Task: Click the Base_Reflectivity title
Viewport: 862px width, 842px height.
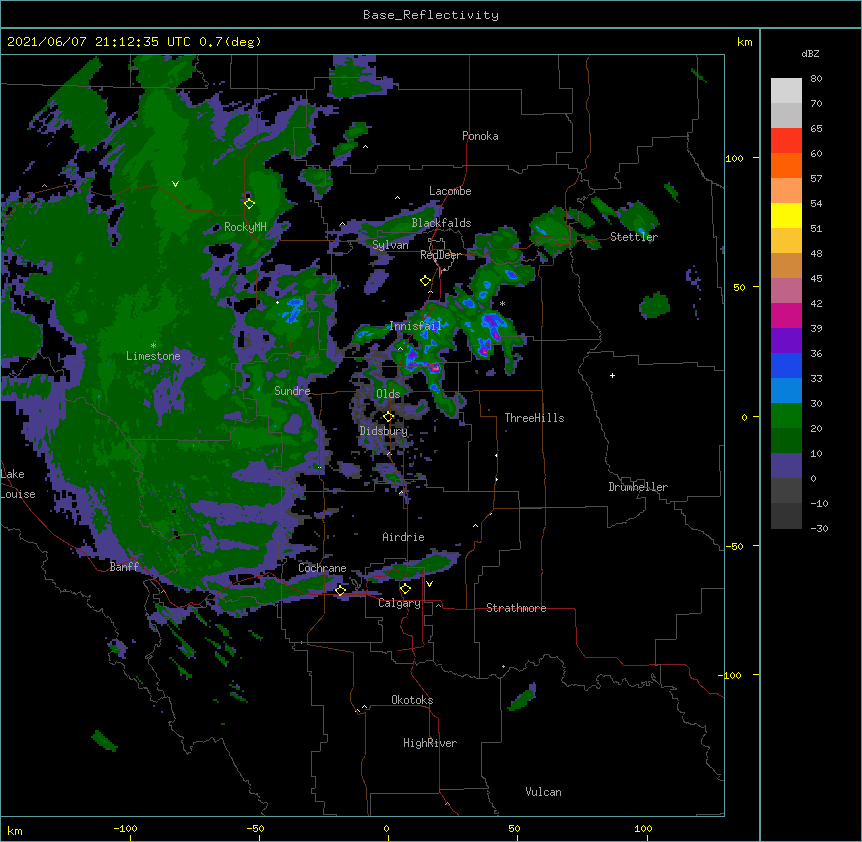Action: coord(431,15)
